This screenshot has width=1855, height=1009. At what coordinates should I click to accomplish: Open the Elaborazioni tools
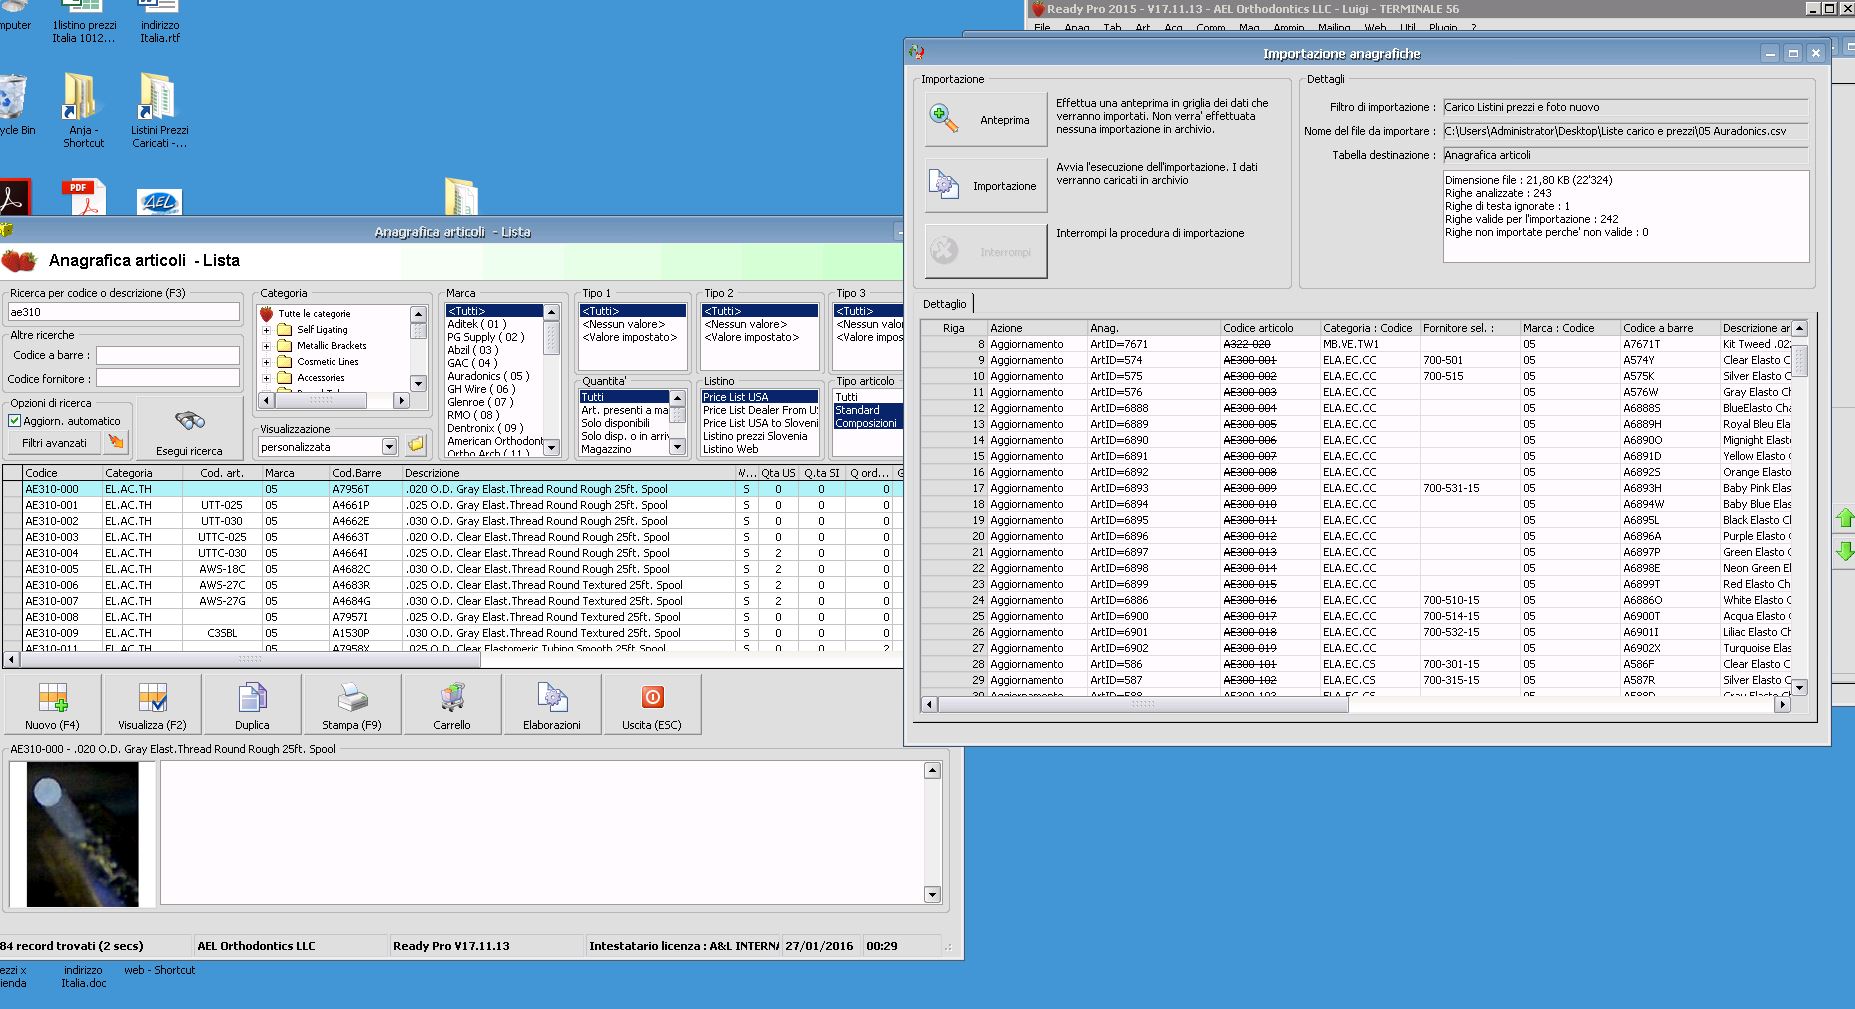click(x=552, y=704)
